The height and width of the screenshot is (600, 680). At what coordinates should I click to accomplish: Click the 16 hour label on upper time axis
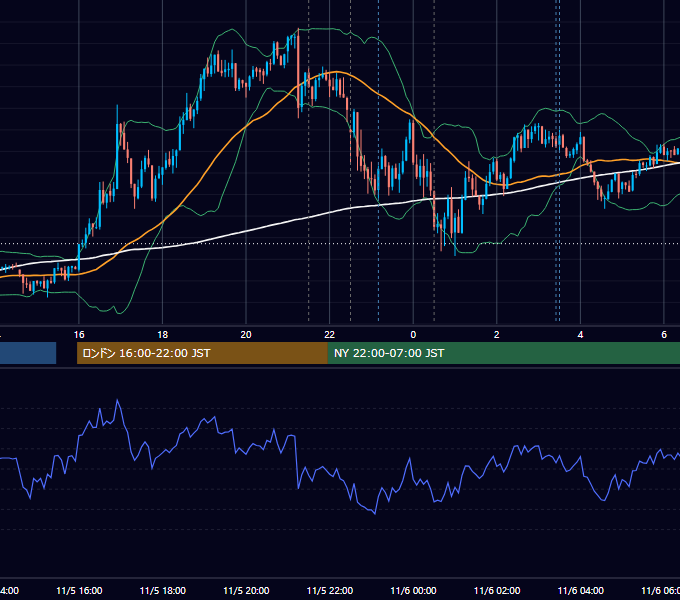click(x=79, y=335)
